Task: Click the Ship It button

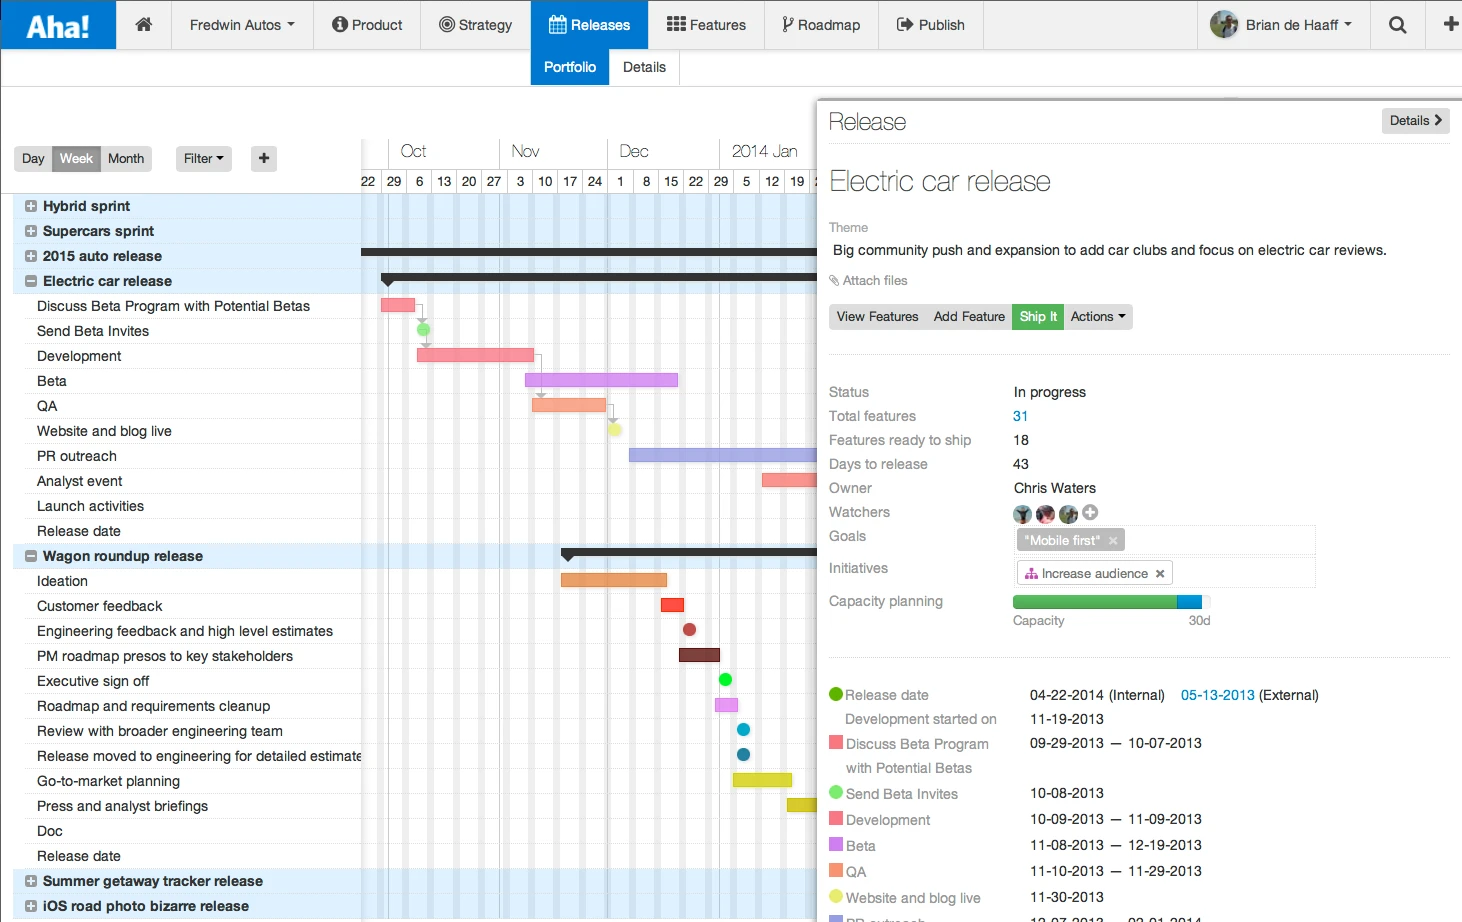Action: [1038, 317]
